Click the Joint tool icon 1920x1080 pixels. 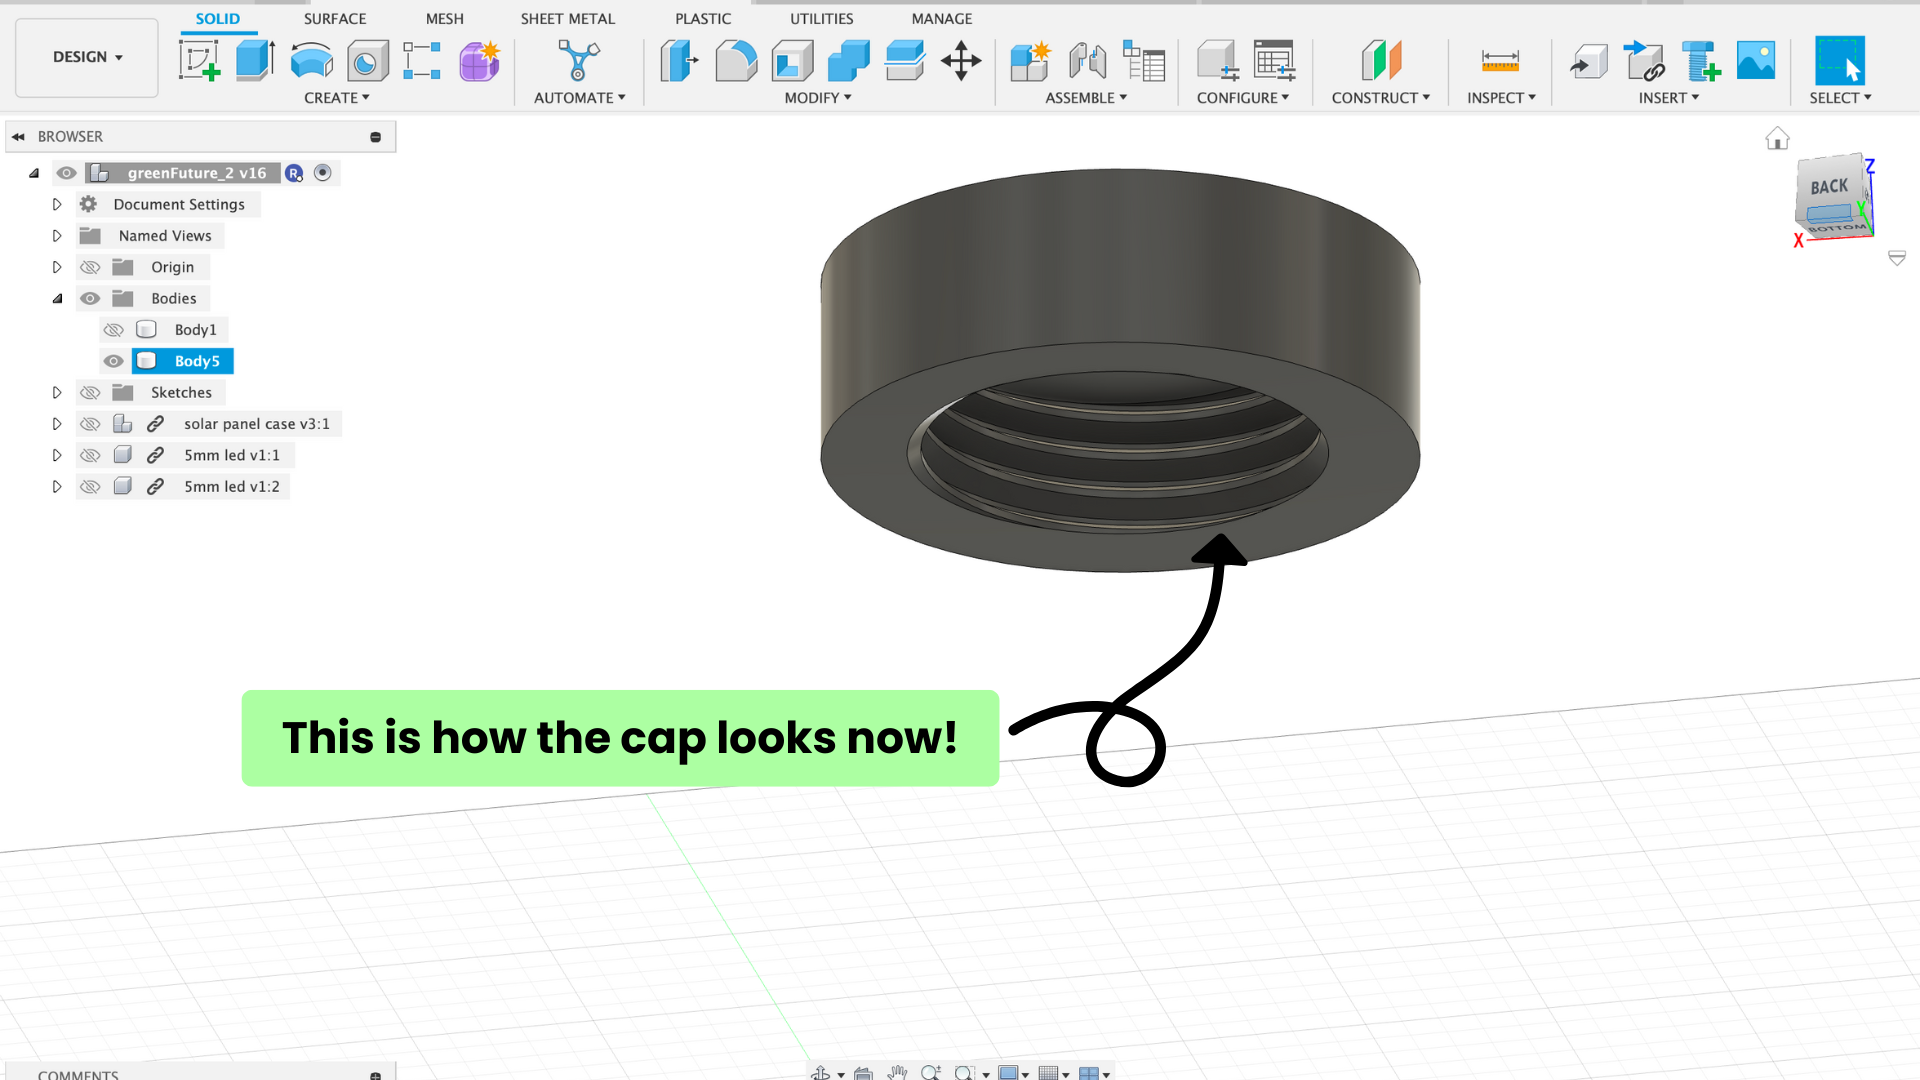(x=1087, y=61)
